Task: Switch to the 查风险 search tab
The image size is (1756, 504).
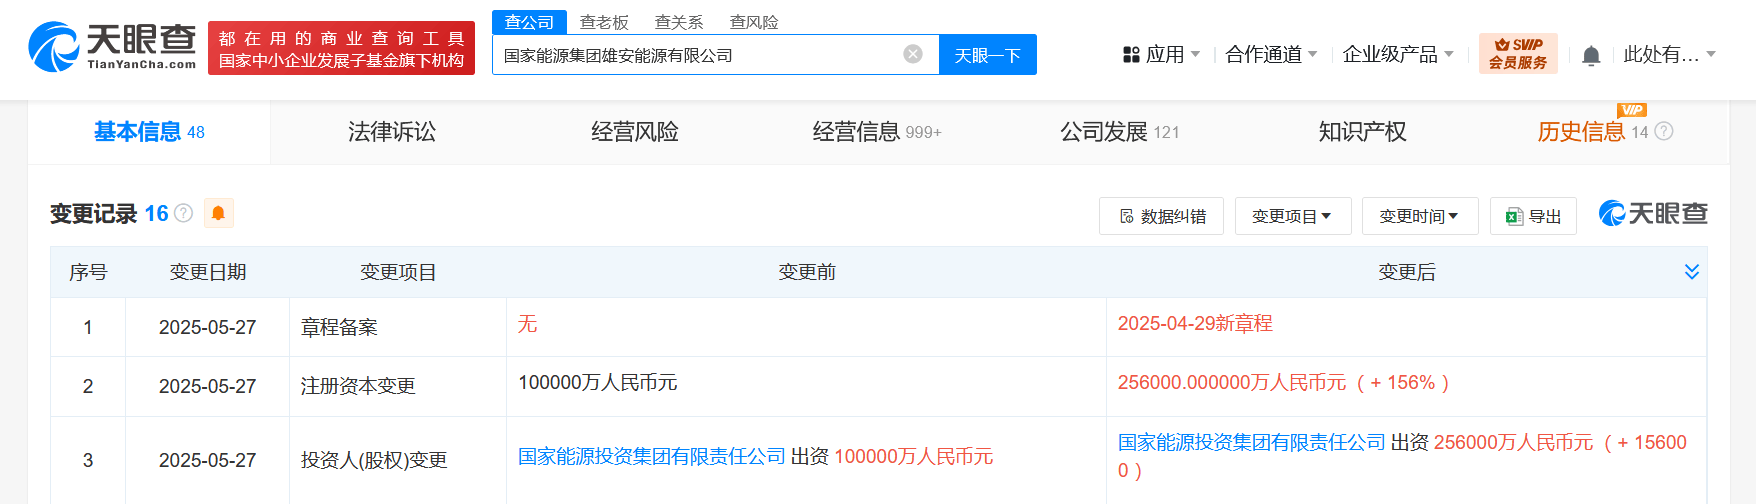Action: click(x=754, y=22)
